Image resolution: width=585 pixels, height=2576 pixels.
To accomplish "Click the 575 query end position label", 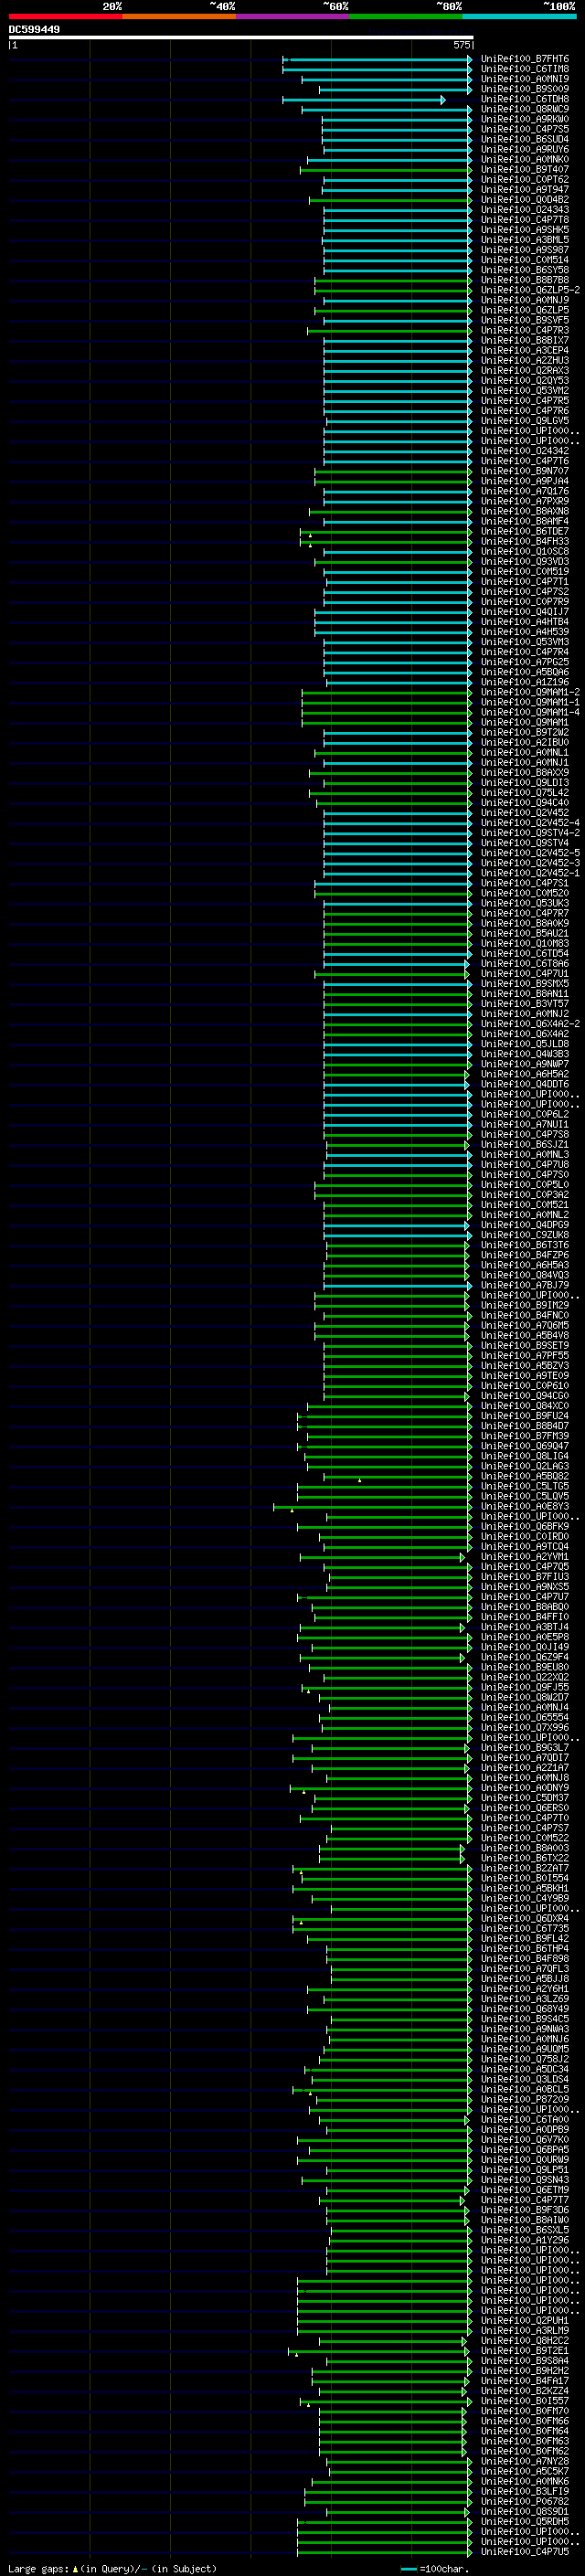I will pos(461,45).
